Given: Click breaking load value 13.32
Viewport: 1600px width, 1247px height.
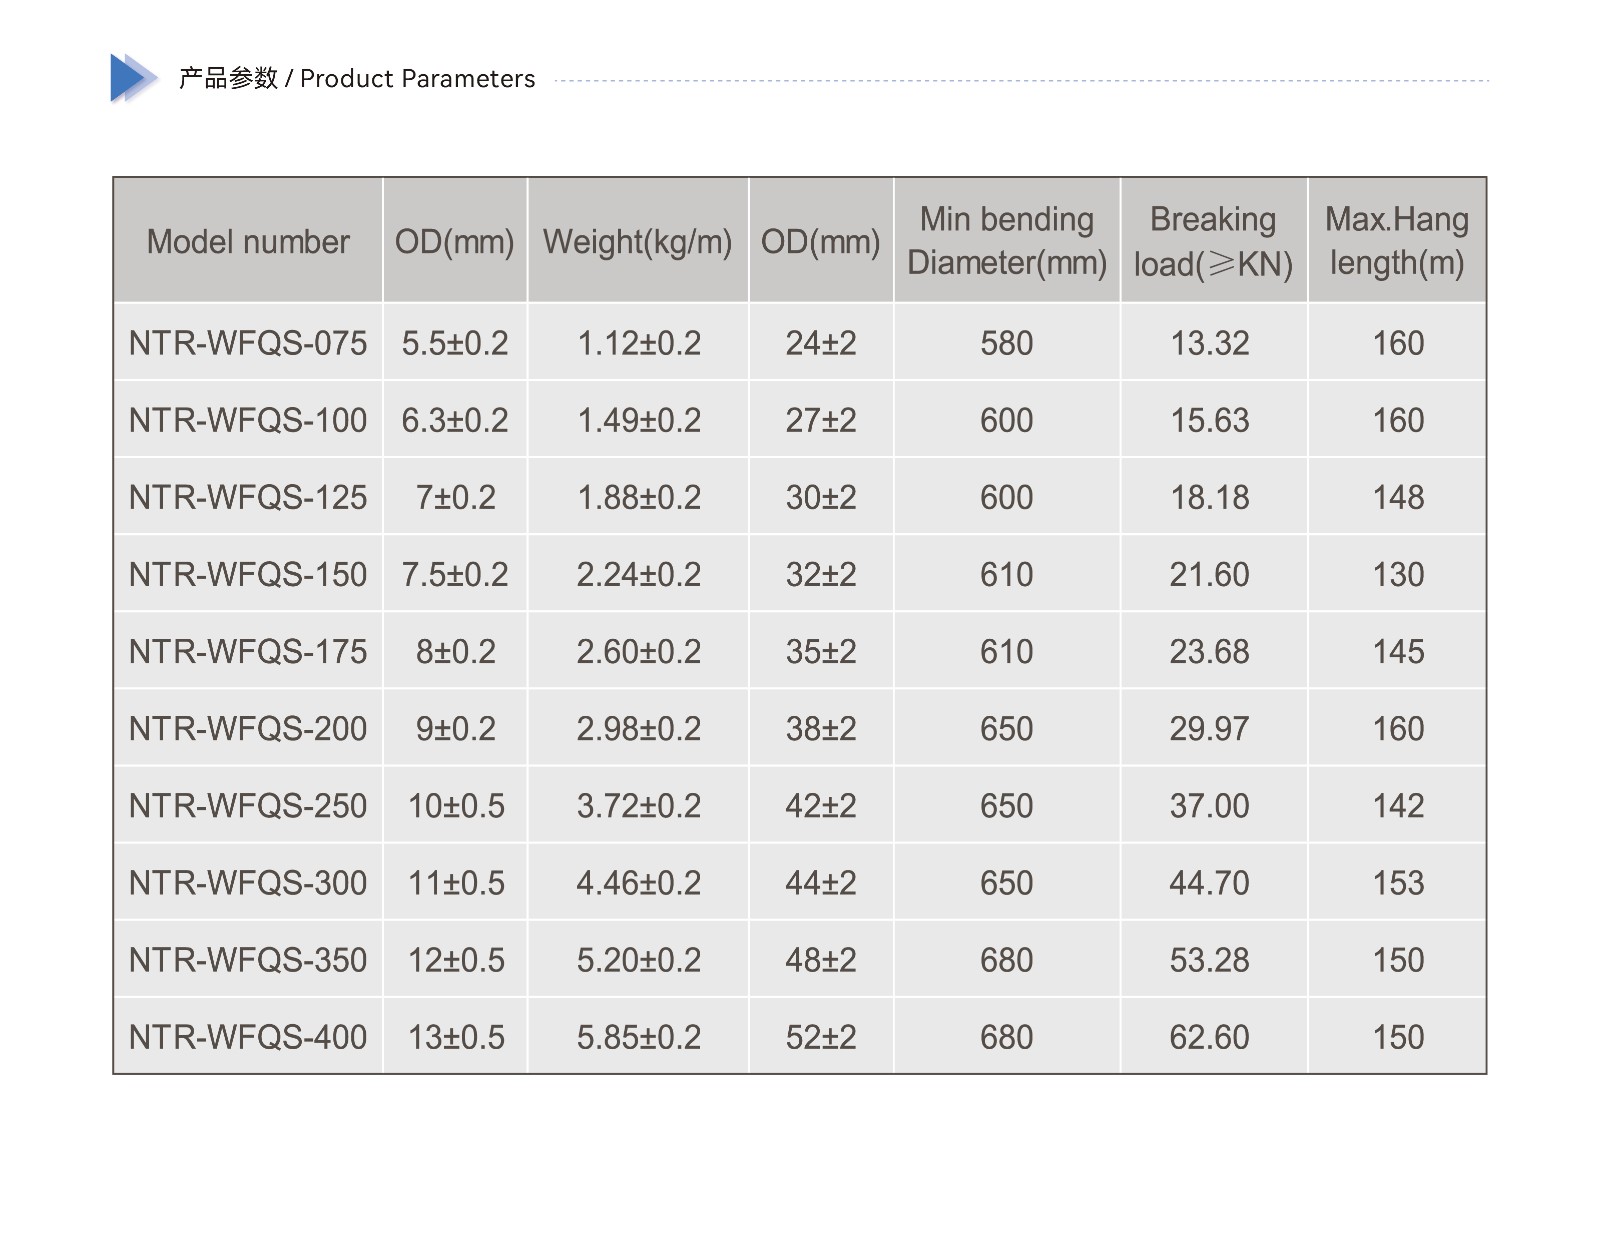Looking at the screenshot, I should (x=1210, y=343).
